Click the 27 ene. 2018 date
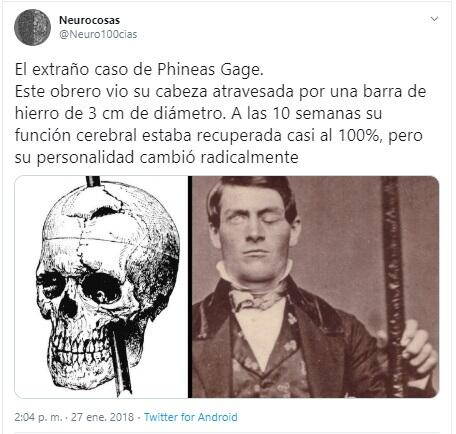 pos(102,417)
